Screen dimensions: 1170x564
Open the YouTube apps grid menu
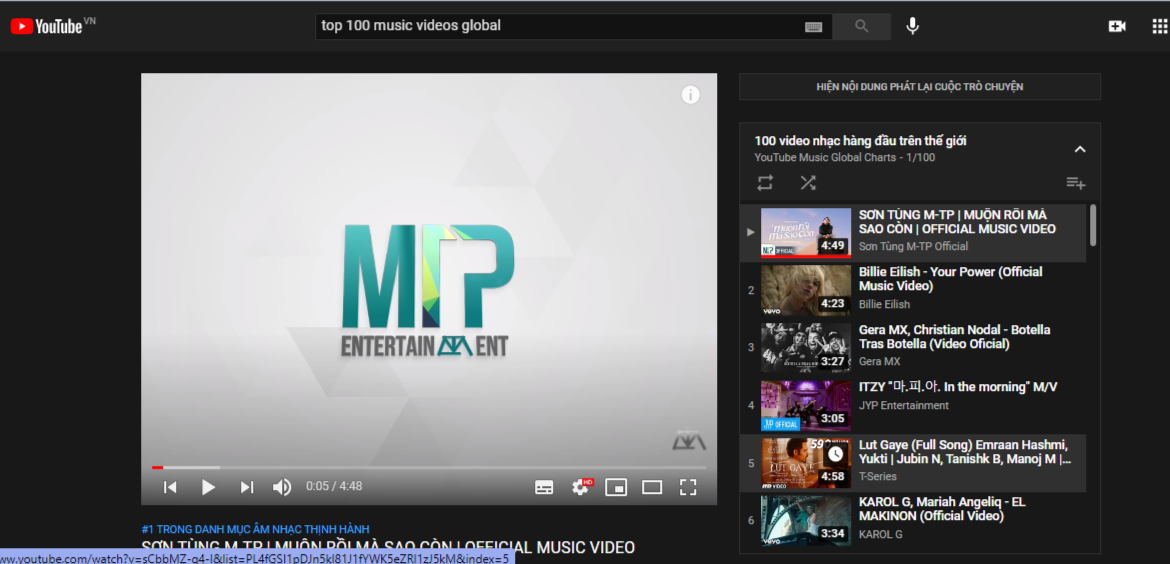[1159, 26]
